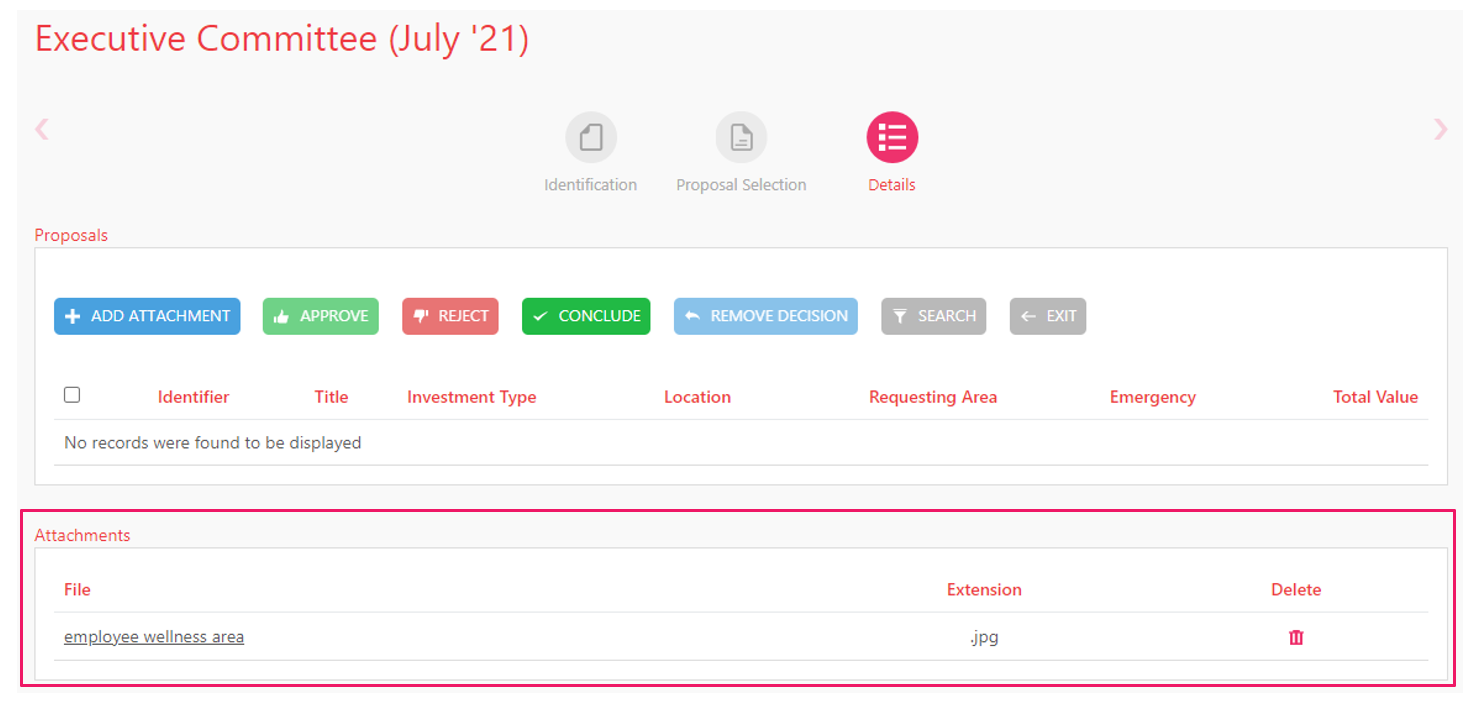Open the Identification step icon

pos(591,137)
